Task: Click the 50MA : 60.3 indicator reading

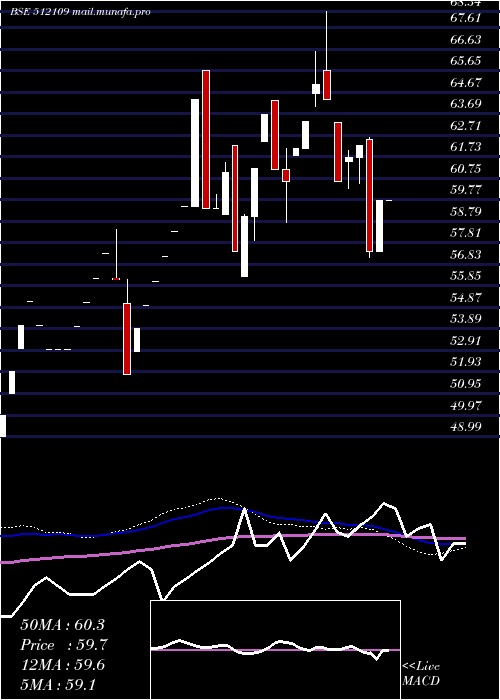Action: coord(62,625)
